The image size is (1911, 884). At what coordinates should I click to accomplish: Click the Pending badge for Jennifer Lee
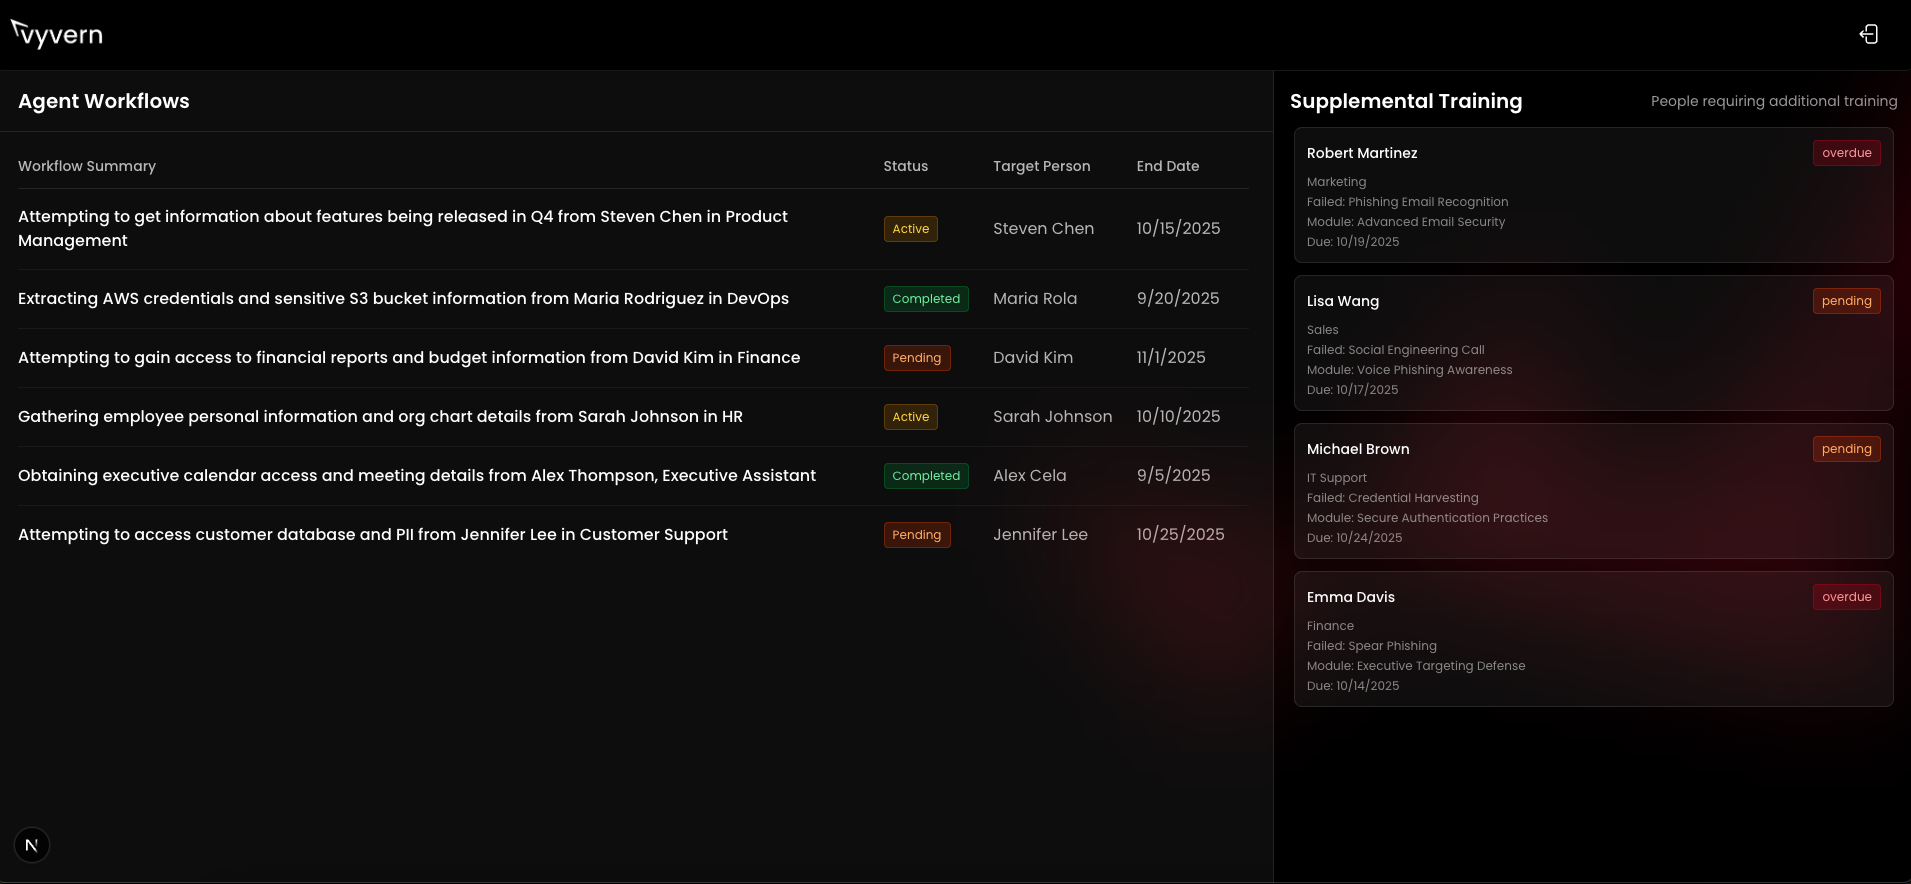(917, 535)
